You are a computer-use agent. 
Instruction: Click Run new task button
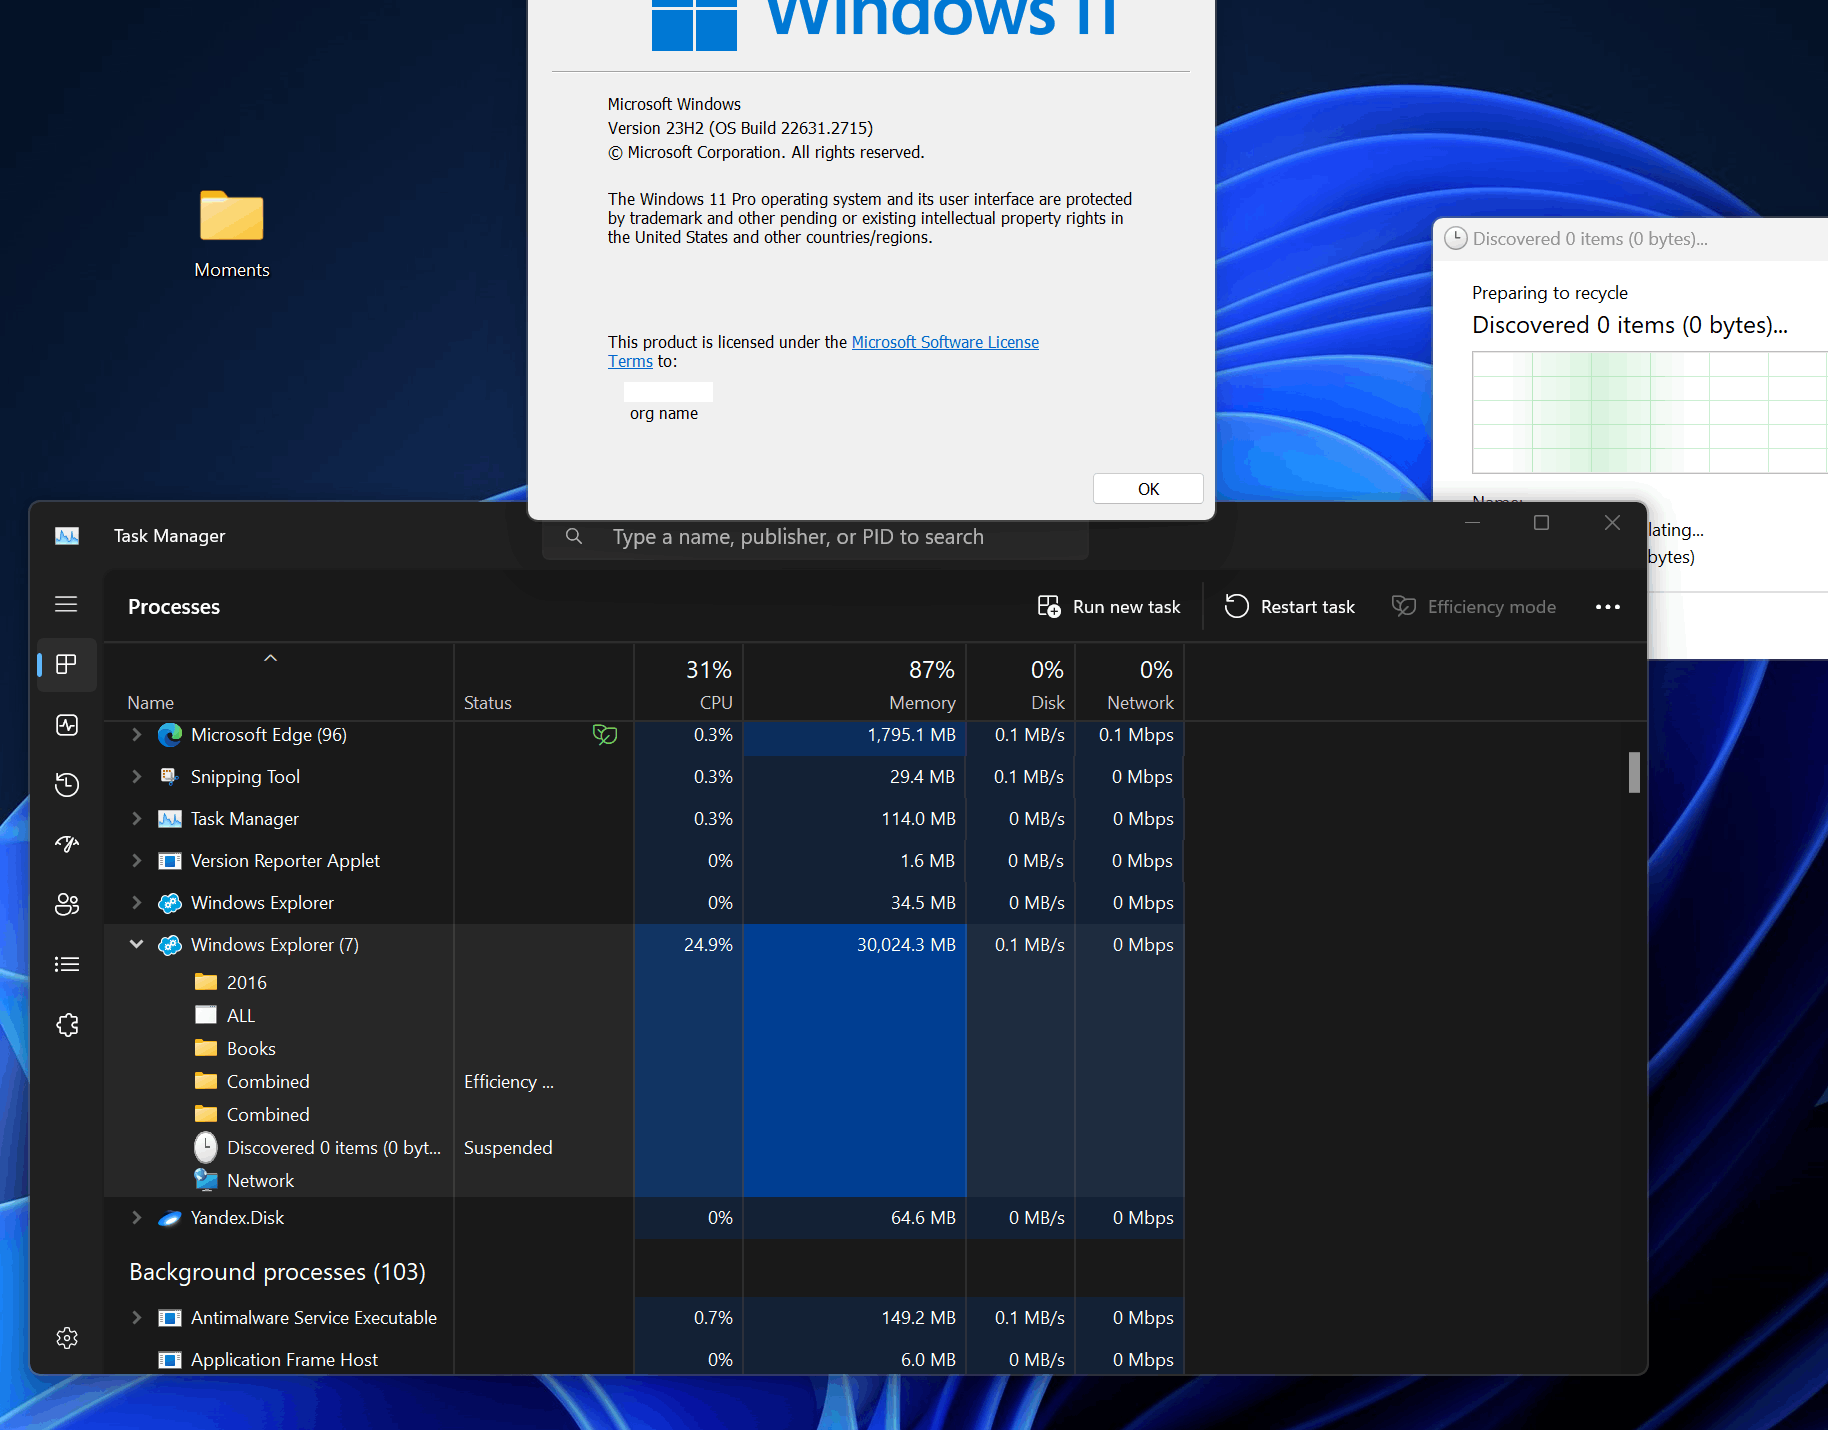(x=1109, y=607)
